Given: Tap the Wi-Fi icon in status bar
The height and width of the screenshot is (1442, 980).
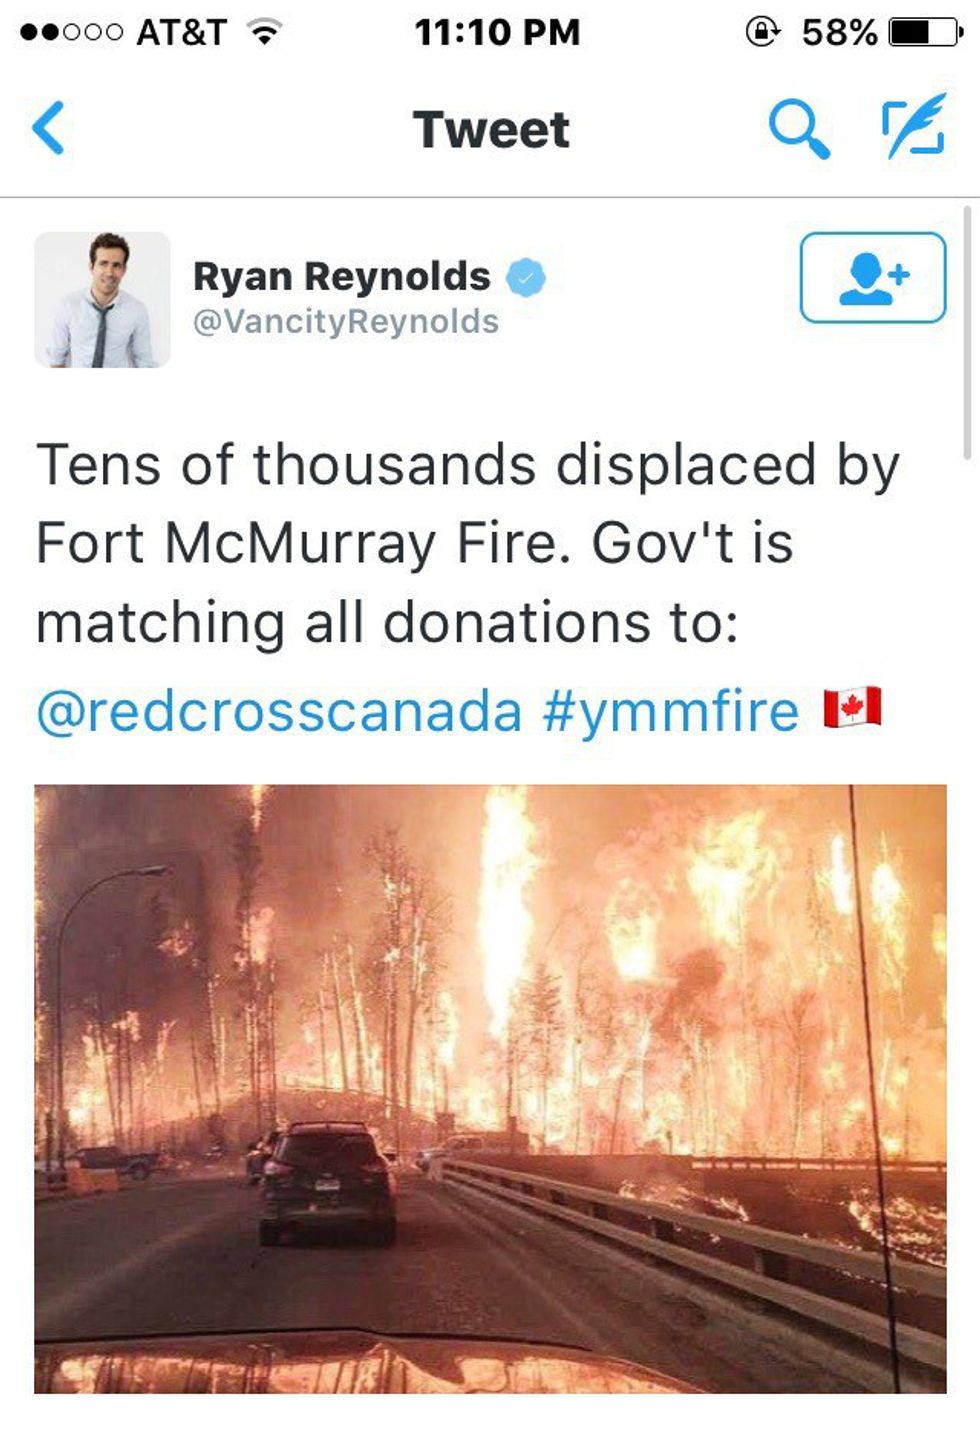Looking at the screenshot, I should (x=264, y=32).
